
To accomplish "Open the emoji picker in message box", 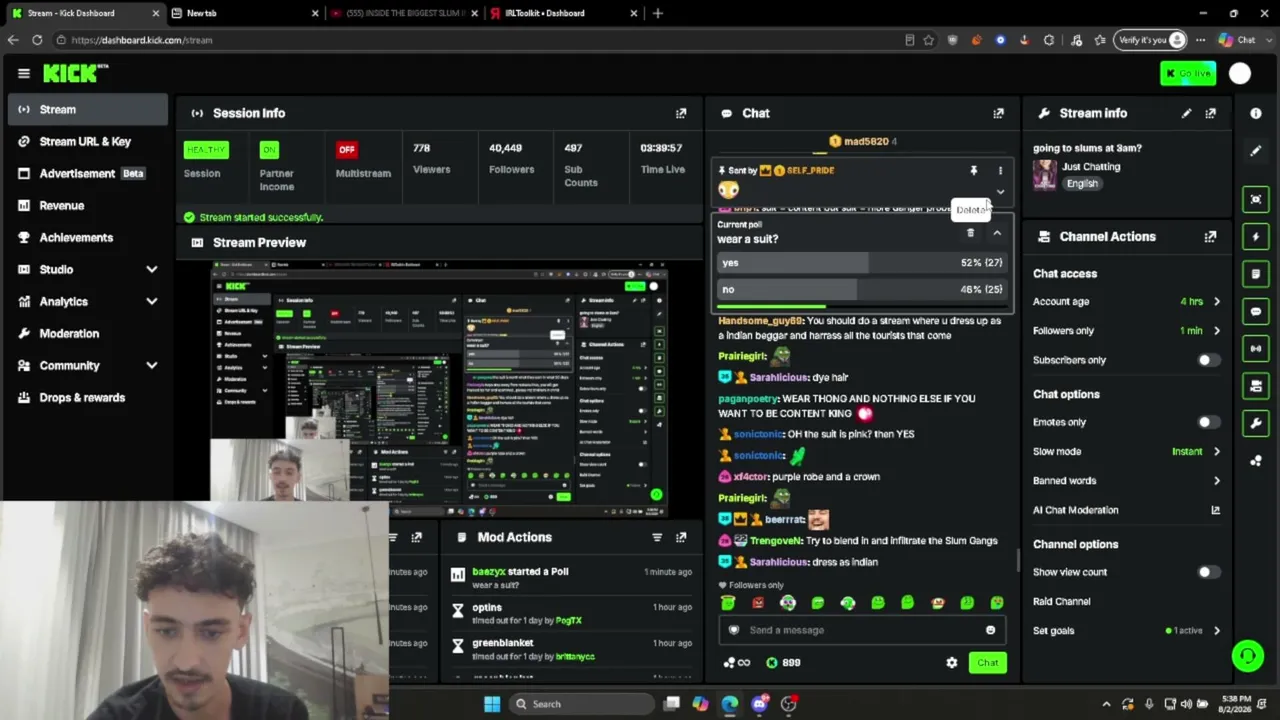I will coord(990,630).
